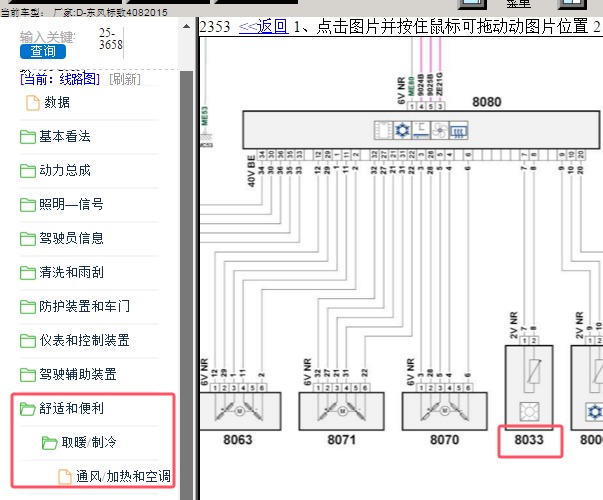Click the 8080 module label
Viewport: 603px width, 500px height.
[486, 102]
